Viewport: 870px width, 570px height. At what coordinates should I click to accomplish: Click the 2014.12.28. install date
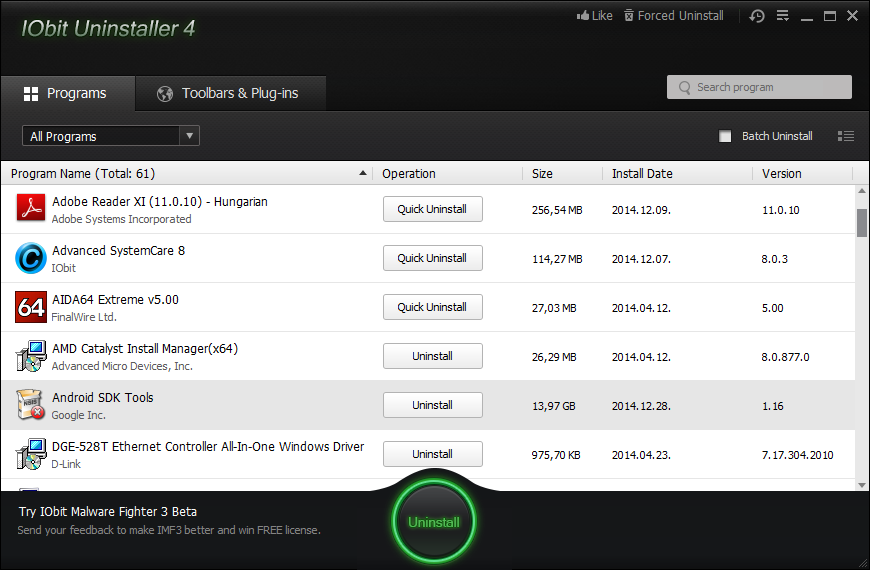(641, 406)
